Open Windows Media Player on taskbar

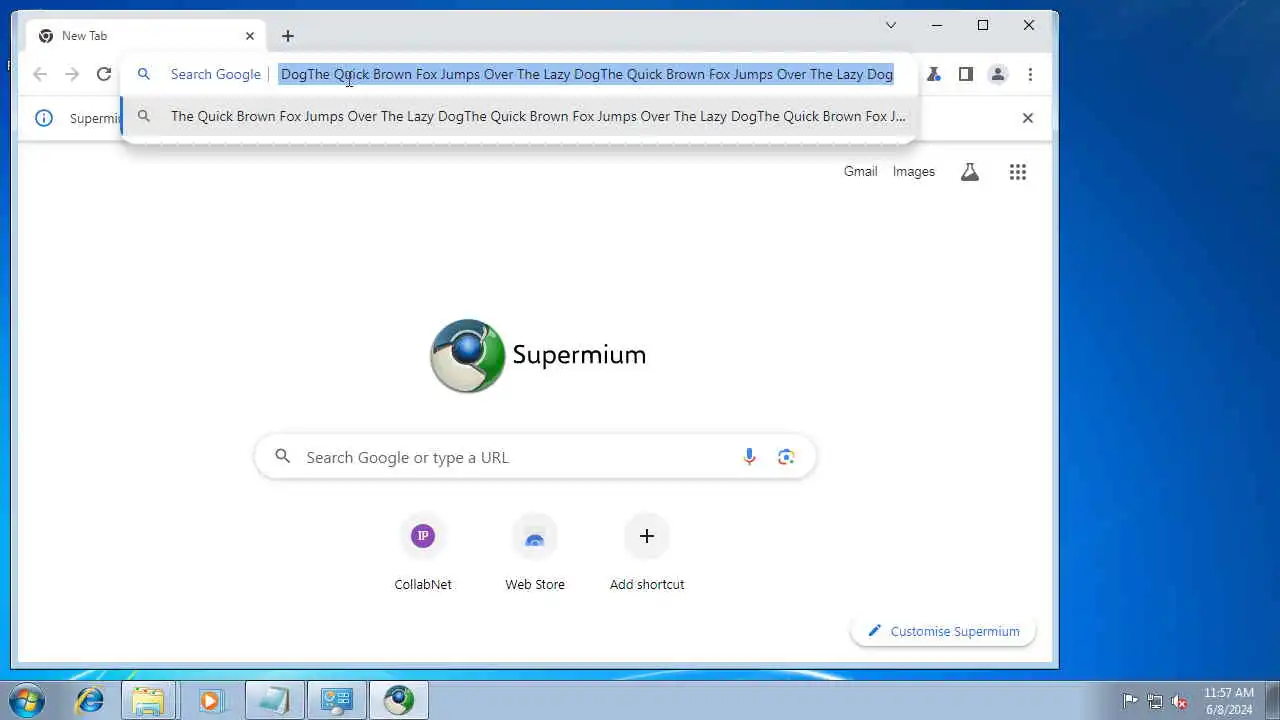[x=210, y=700]
